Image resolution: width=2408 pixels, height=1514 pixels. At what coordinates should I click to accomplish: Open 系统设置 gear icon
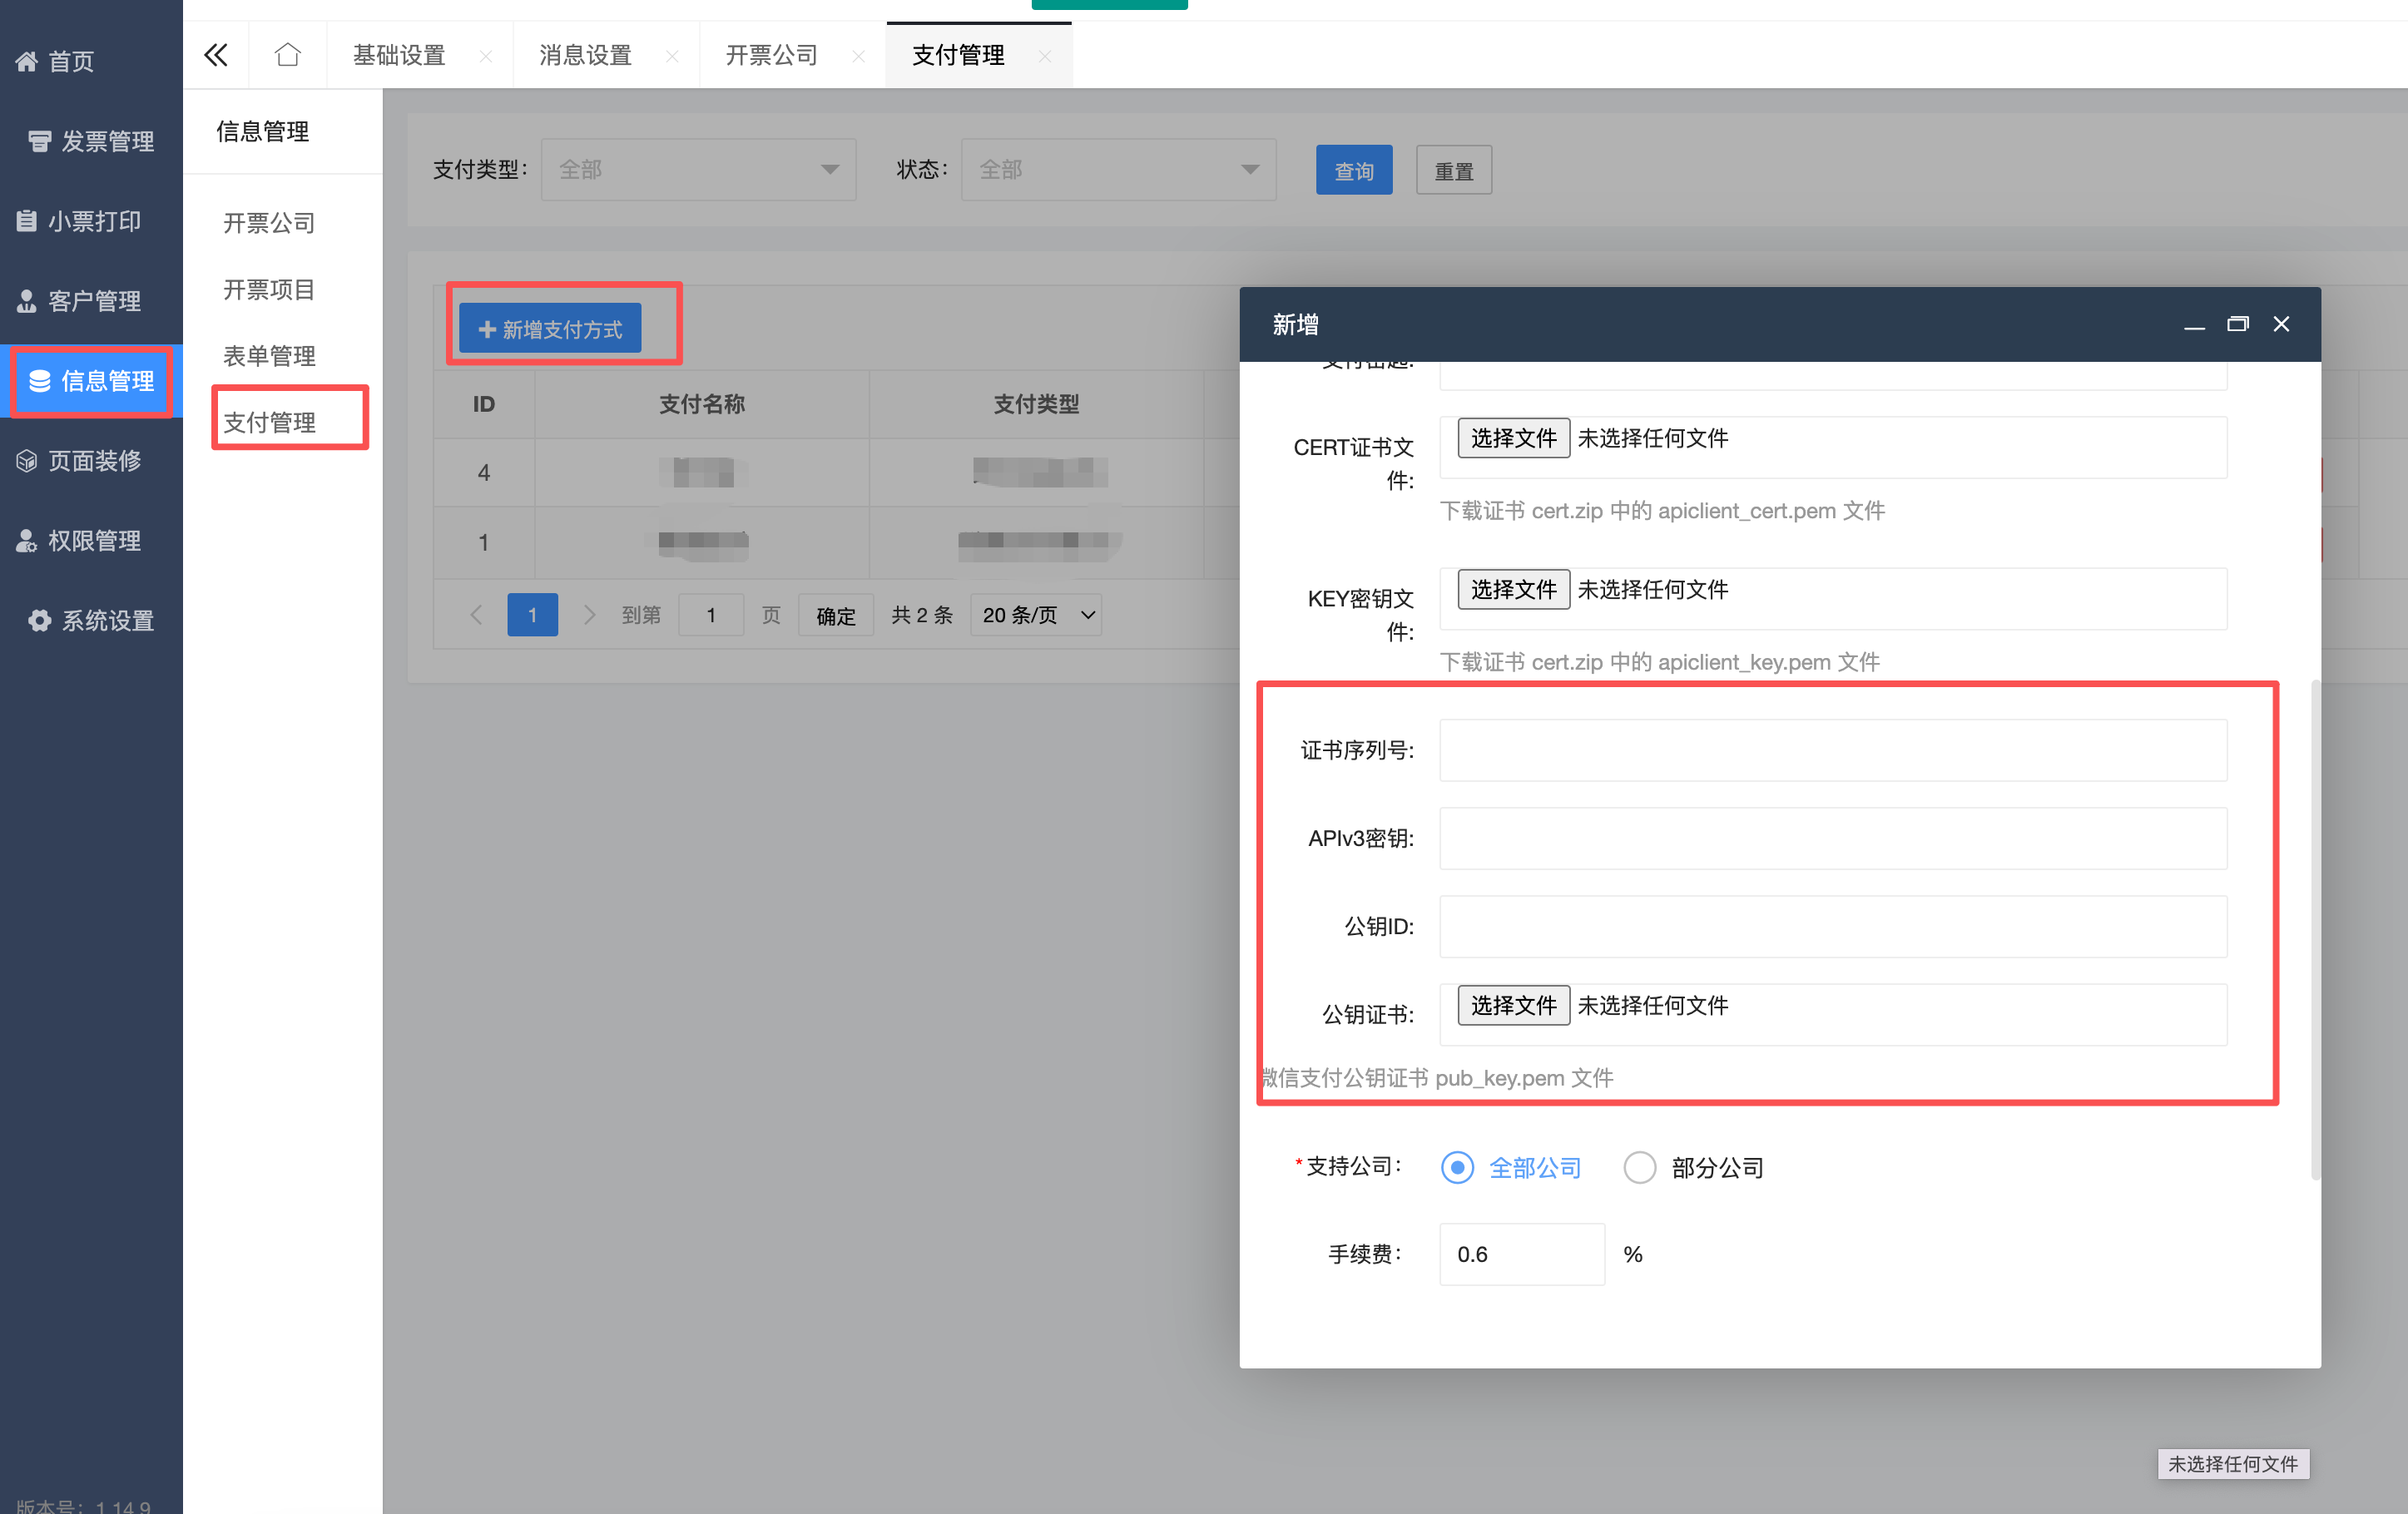tap(40, 621)
